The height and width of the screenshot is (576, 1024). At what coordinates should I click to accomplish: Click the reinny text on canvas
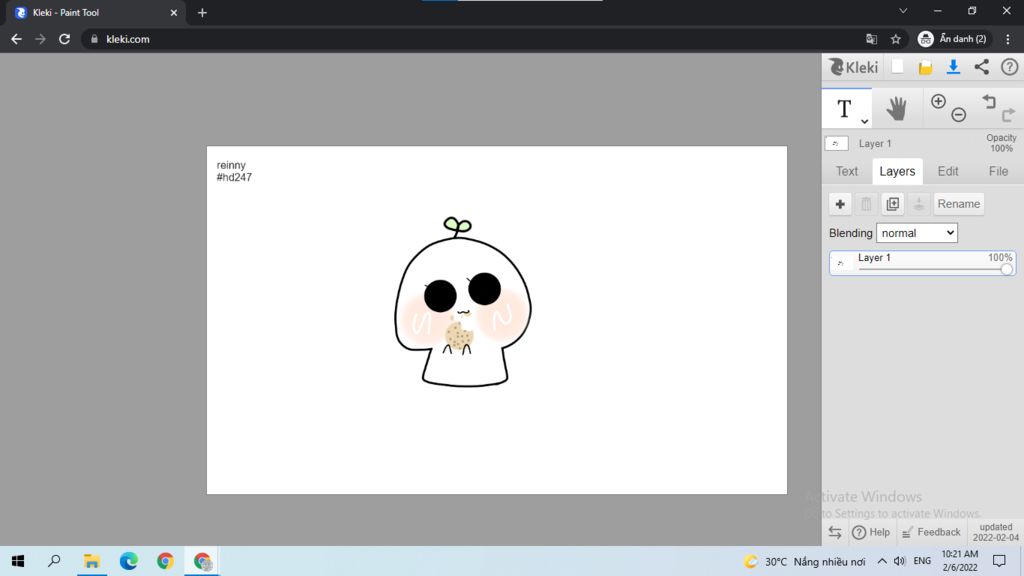click(231, 165)
